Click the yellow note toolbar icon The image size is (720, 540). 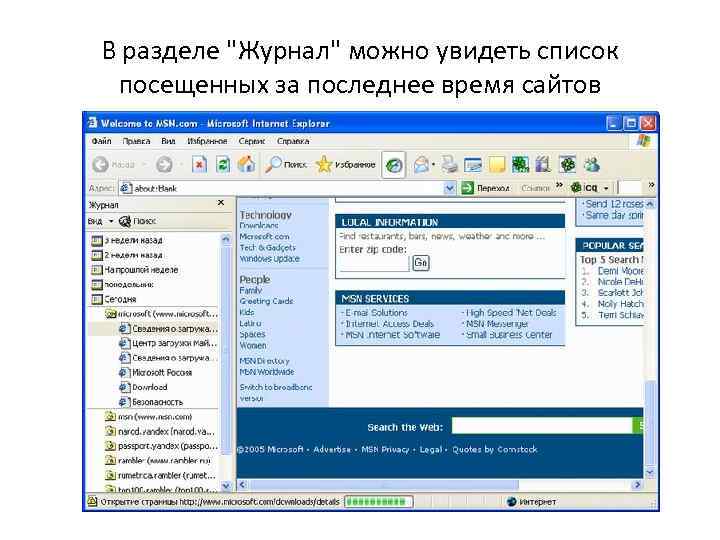tap(497, 164)
